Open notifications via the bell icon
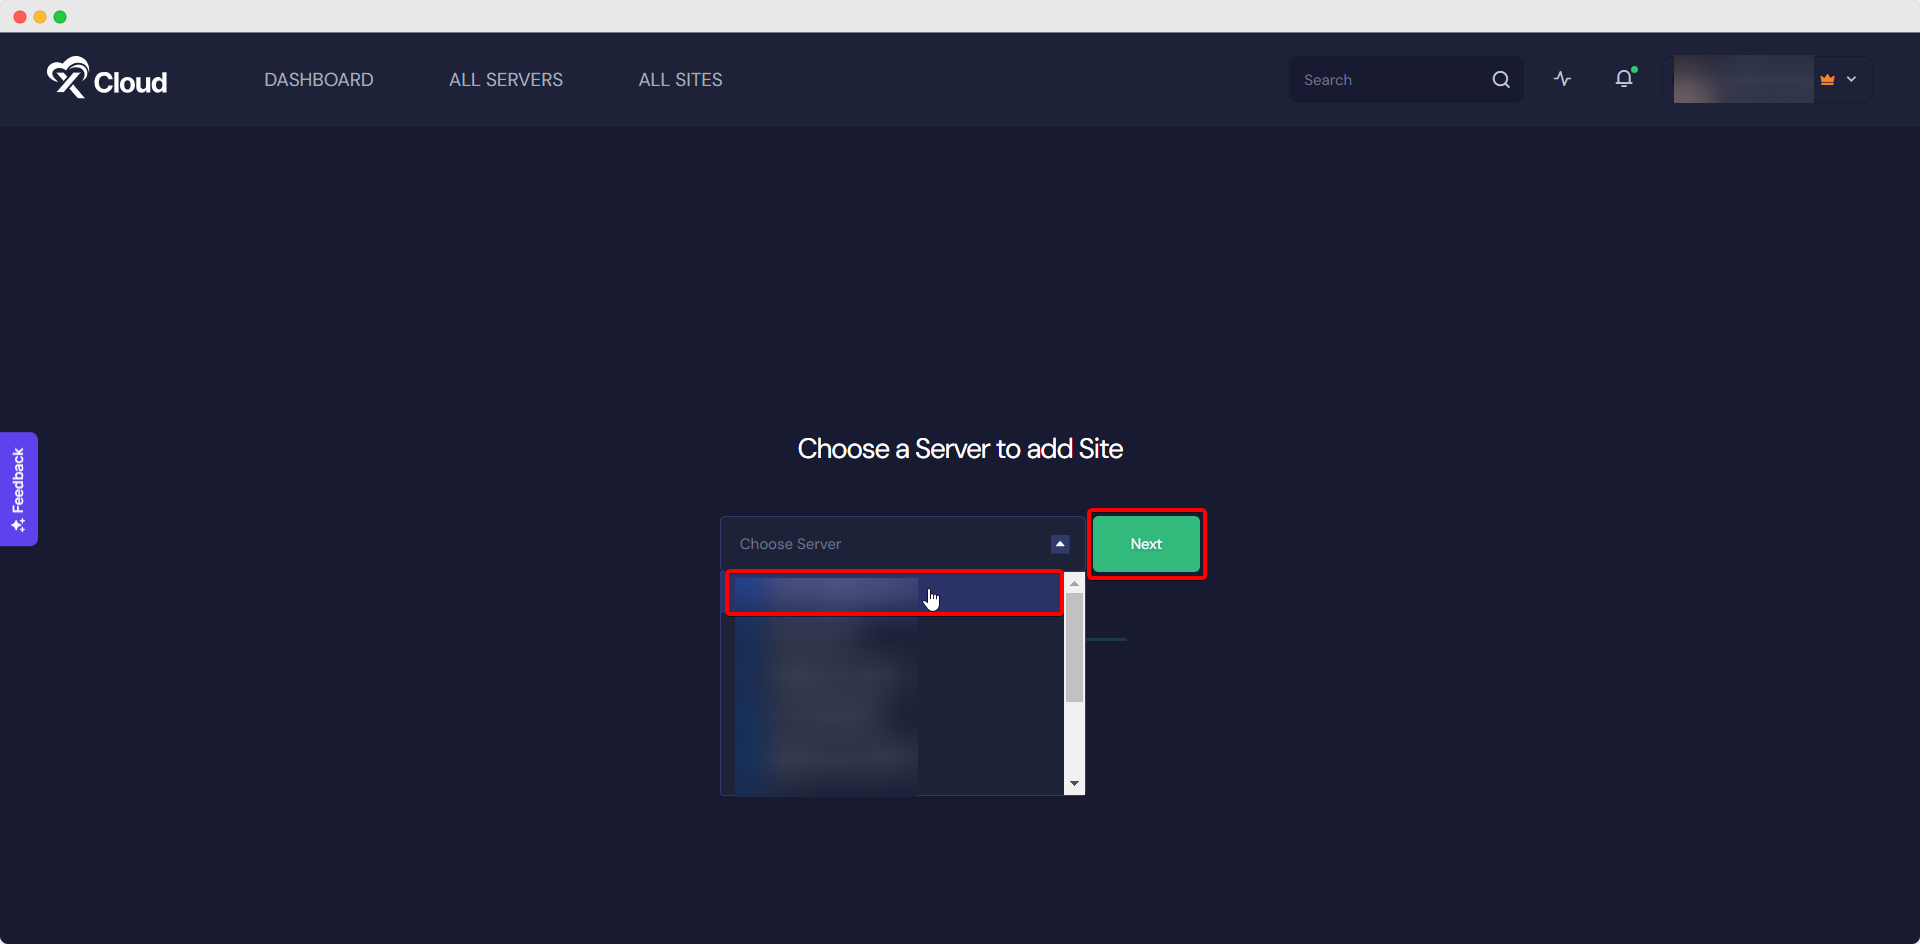The height and width of the screenshot is (944, 1920). 1622,79
